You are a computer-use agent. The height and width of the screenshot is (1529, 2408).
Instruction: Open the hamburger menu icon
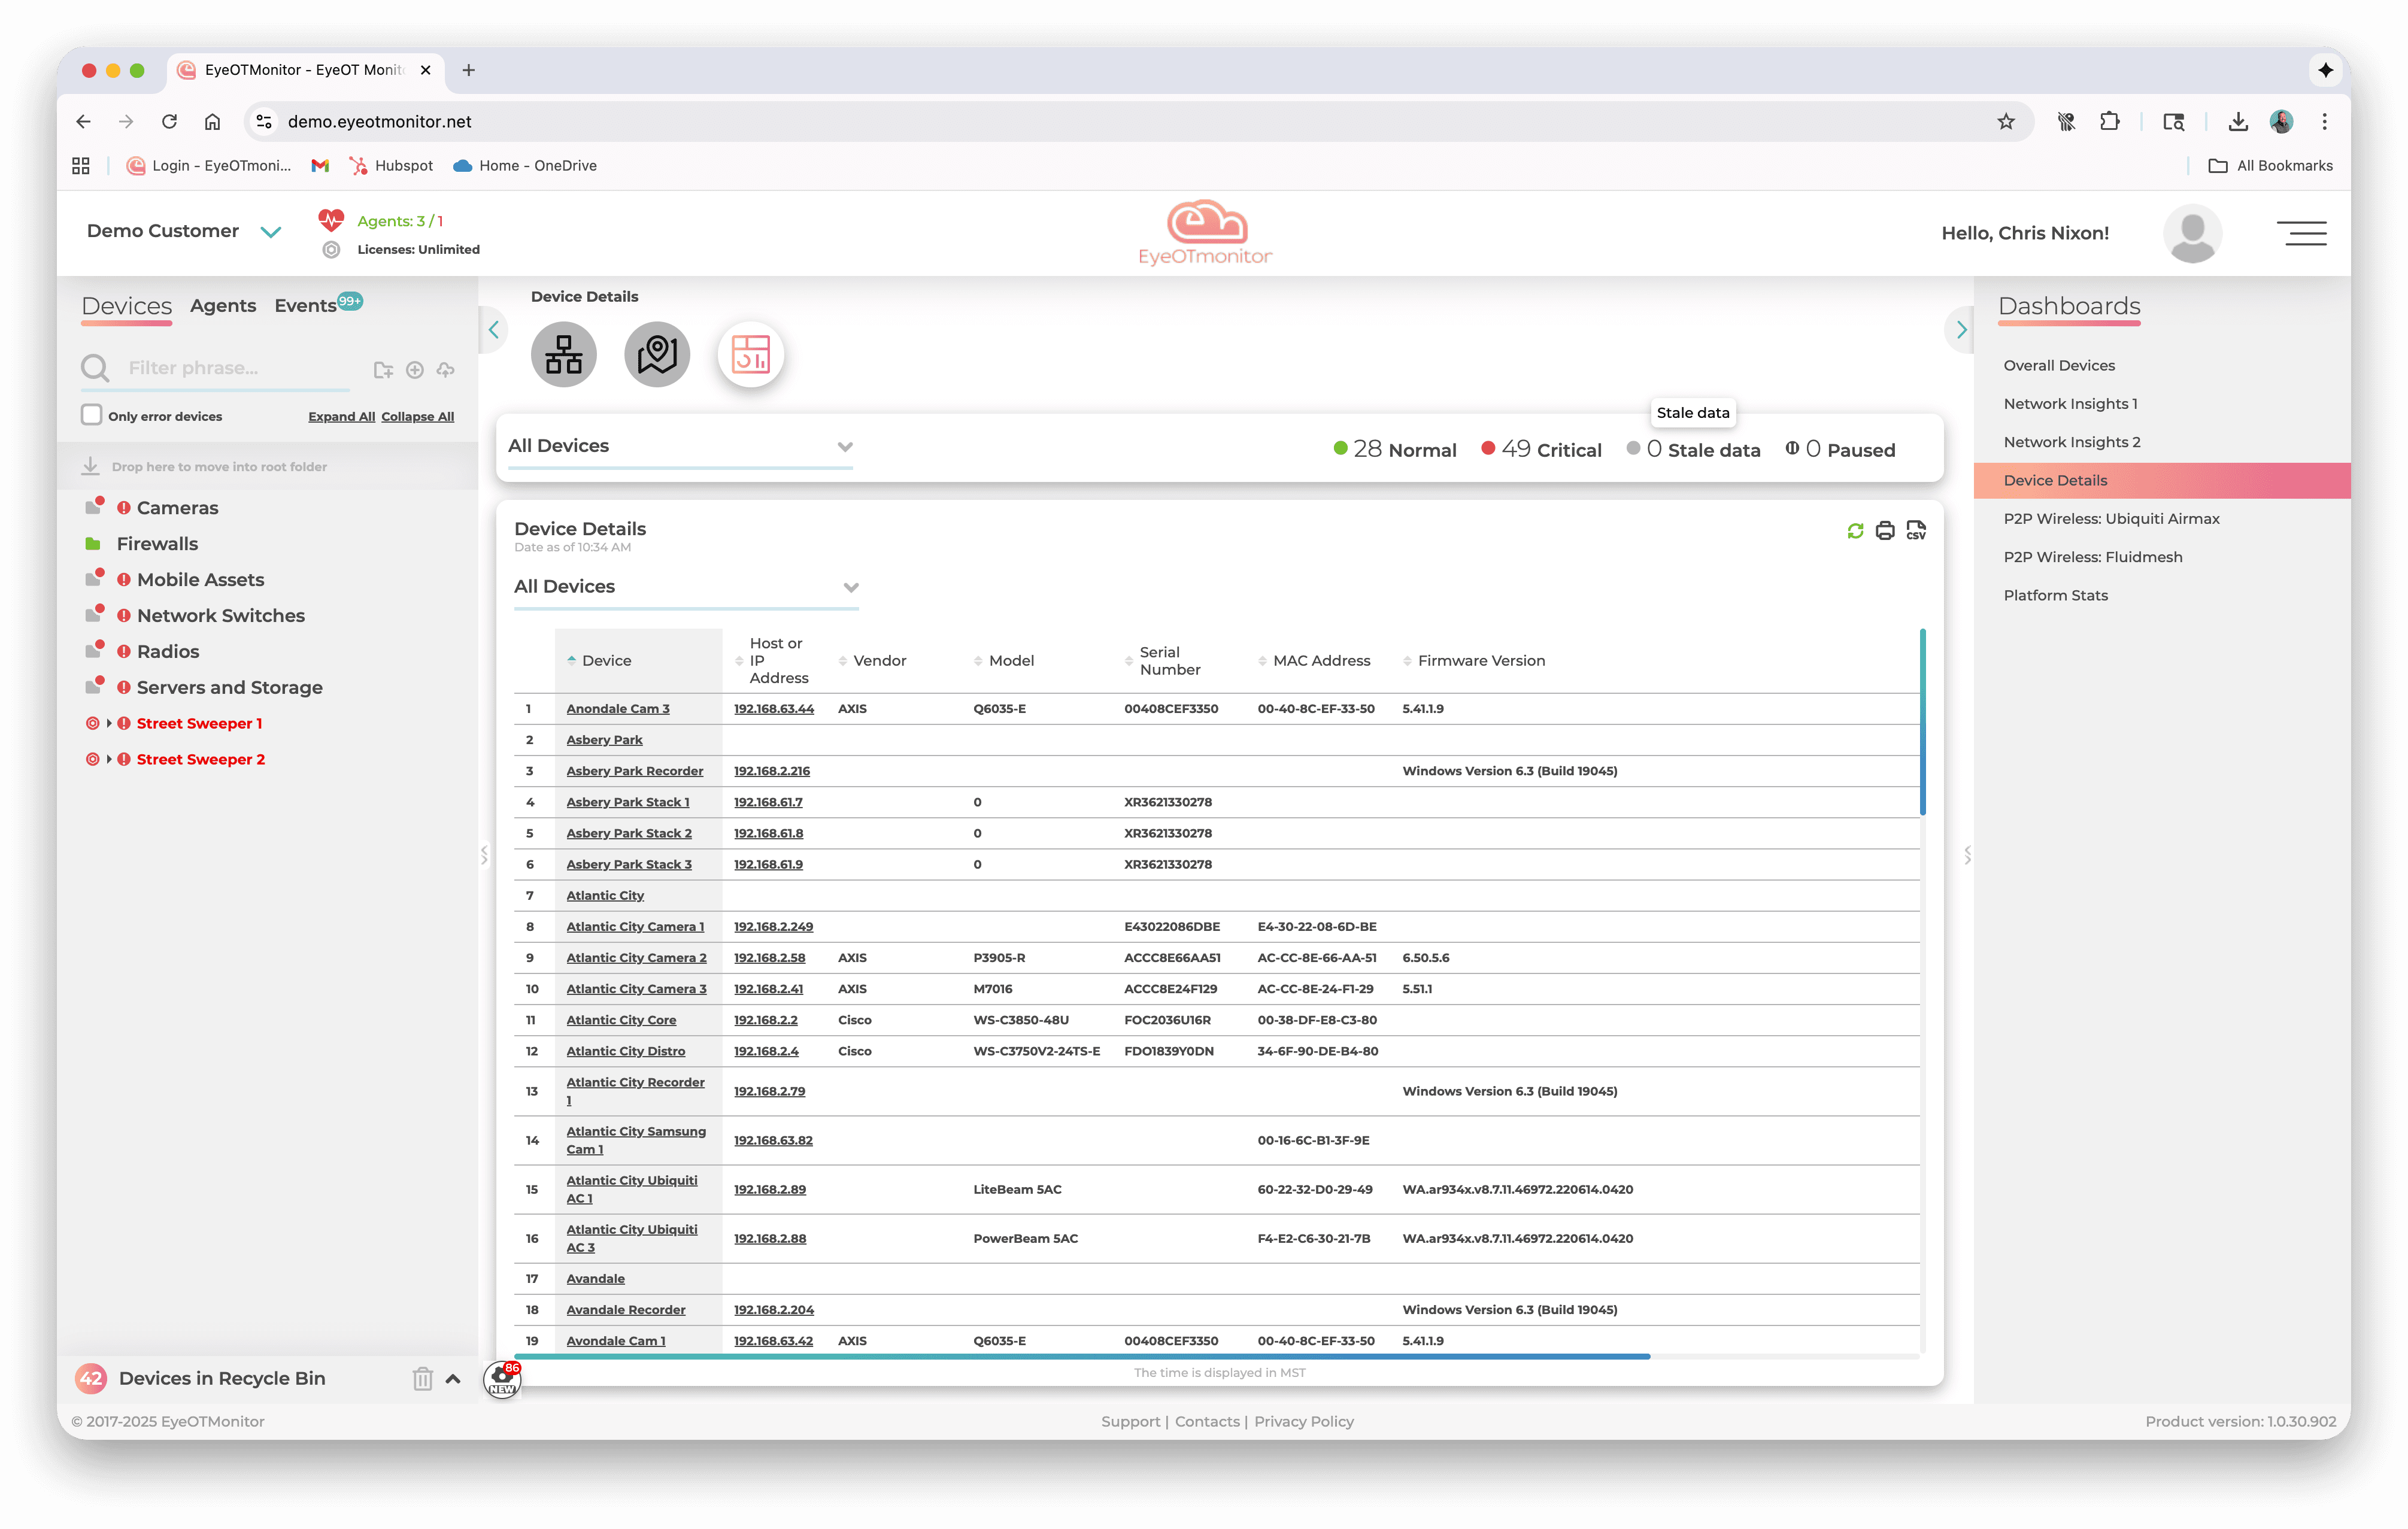[x=2301, y=233]
